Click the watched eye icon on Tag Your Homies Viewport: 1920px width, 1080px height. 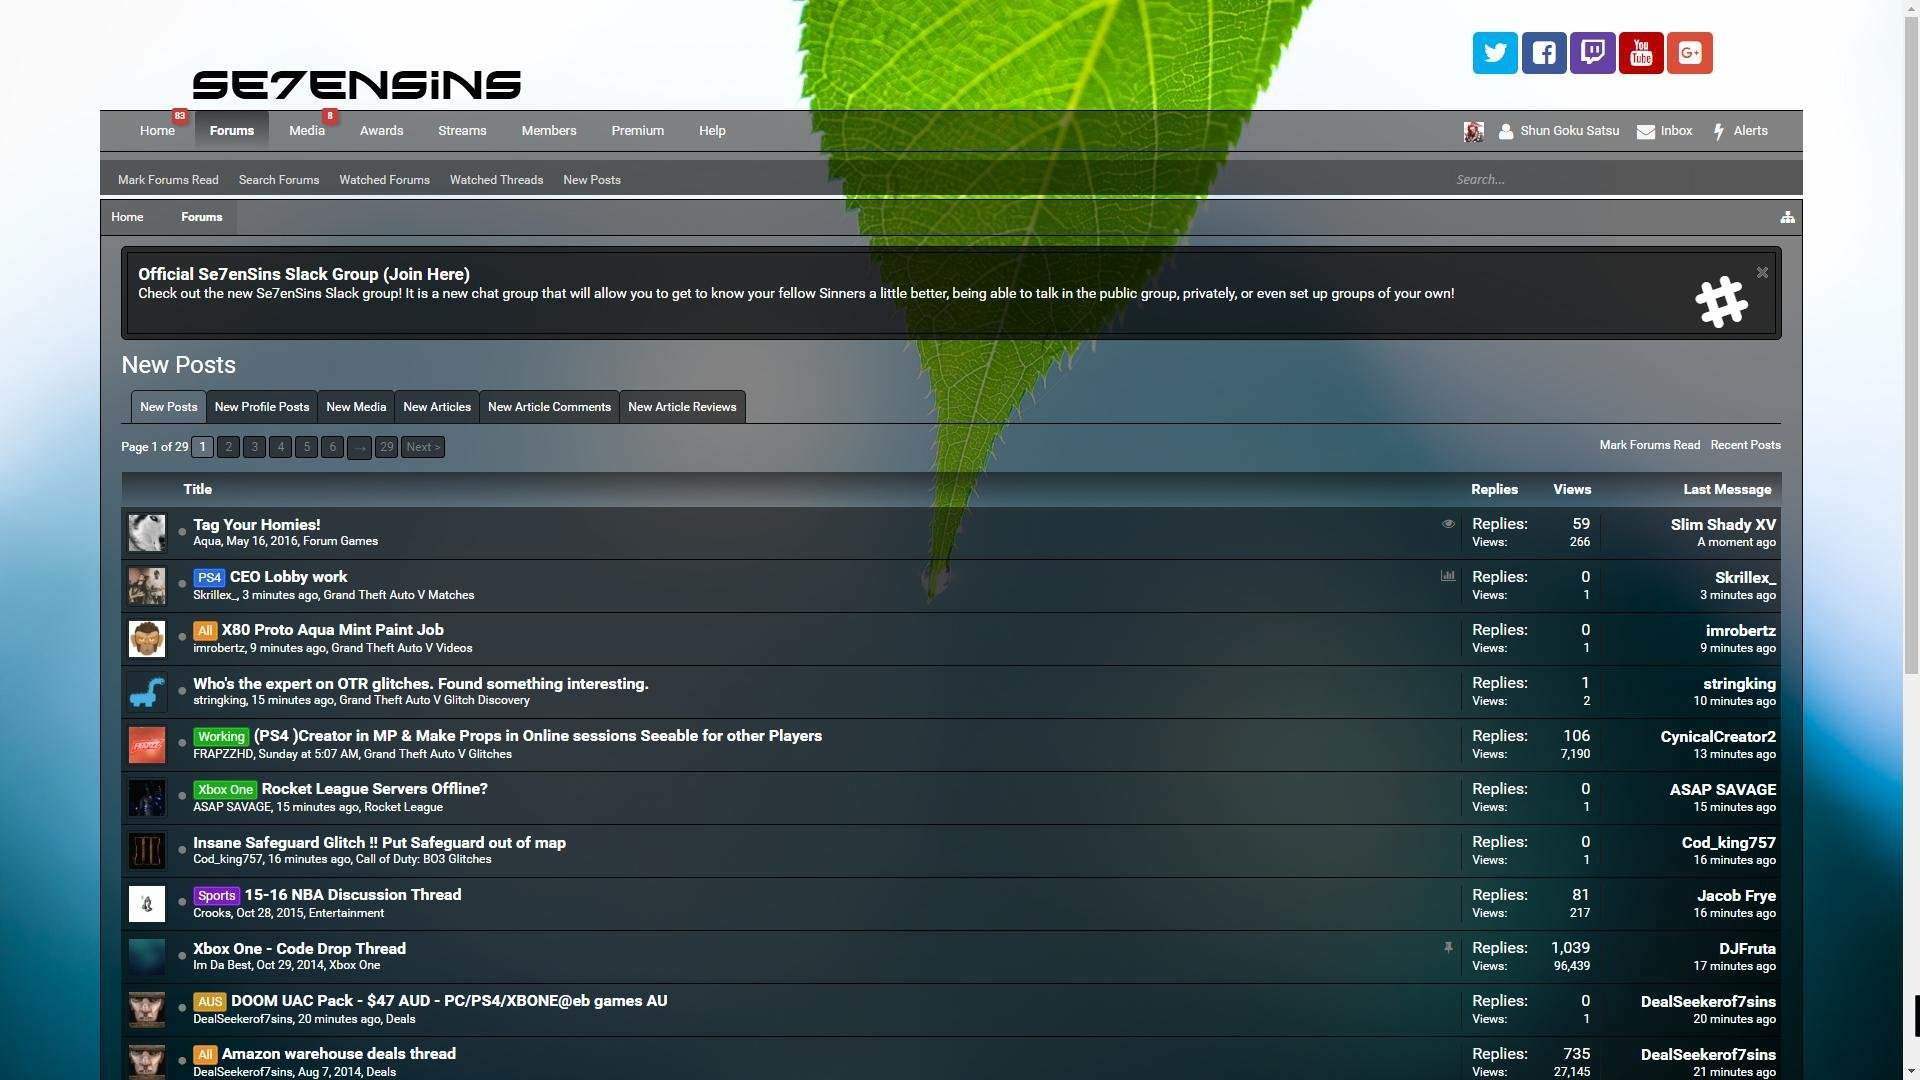(x=1448, y=524)
